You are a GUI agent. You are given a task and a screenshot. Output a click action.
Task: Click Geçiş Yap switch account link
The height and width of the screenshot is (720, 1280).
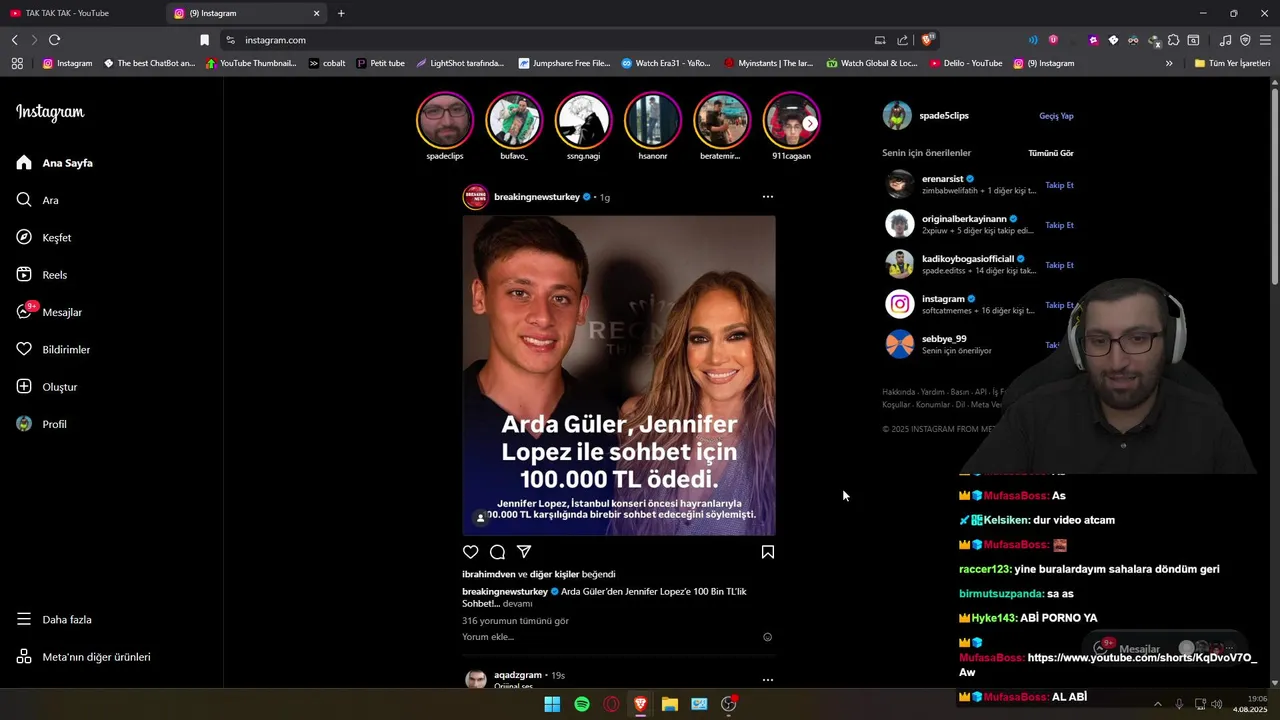click(x=1056, y=116)
